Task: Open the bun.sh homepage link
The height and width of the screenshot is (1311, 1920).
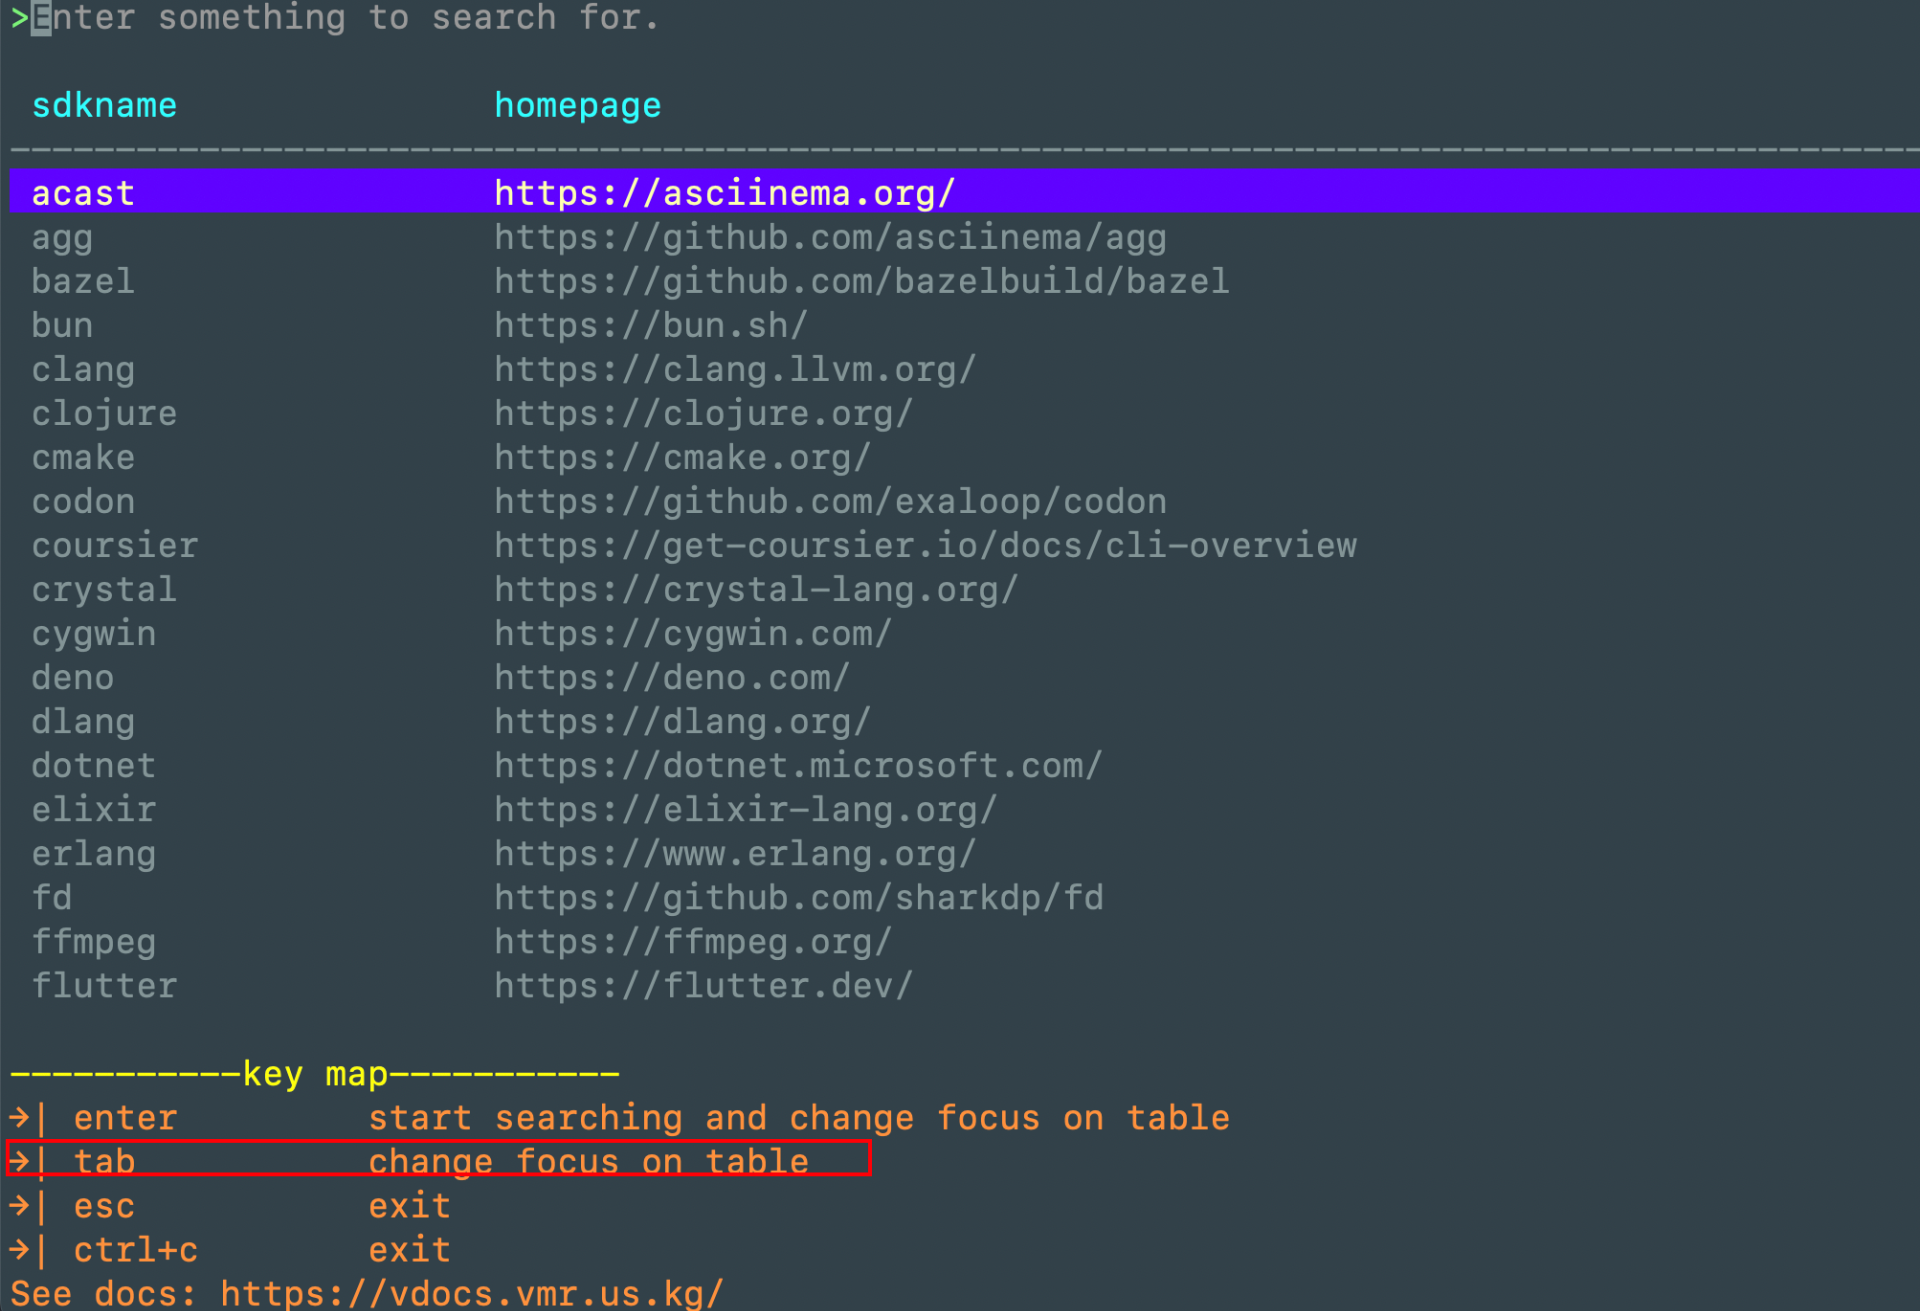Action: (649, 324)
